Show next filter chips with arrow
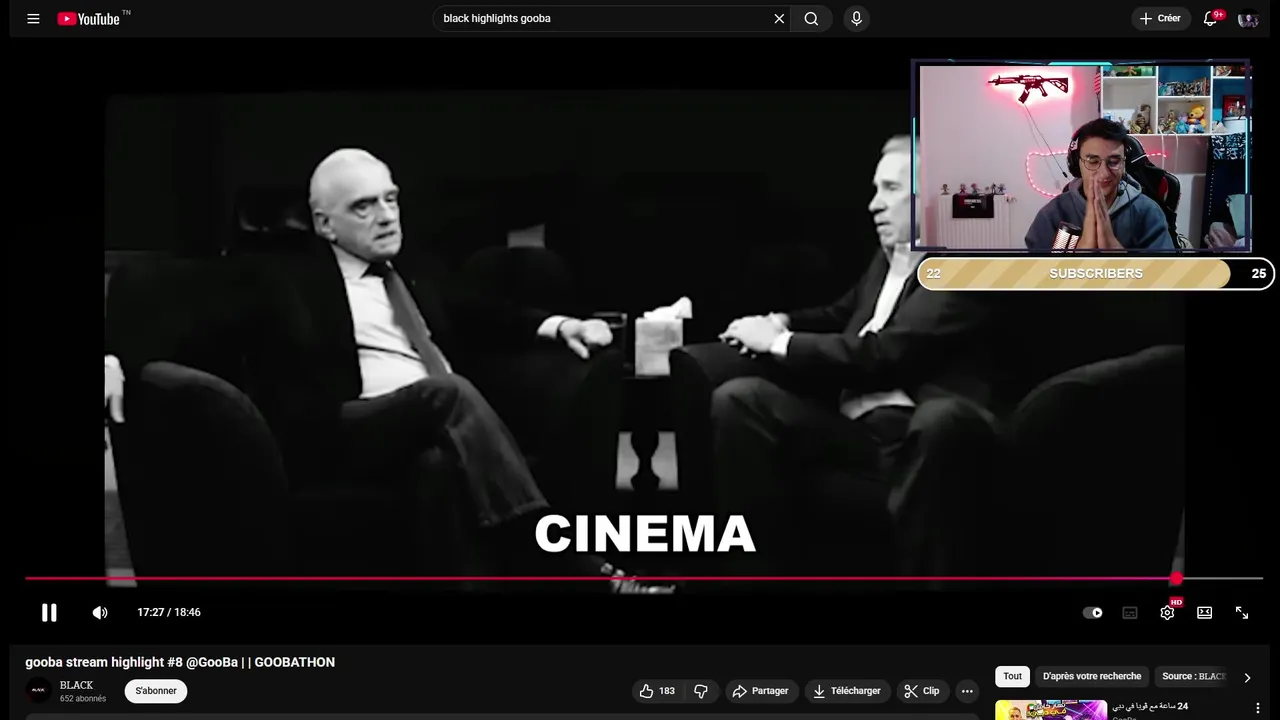The image size is (1280, 720). click(1247, 677)
